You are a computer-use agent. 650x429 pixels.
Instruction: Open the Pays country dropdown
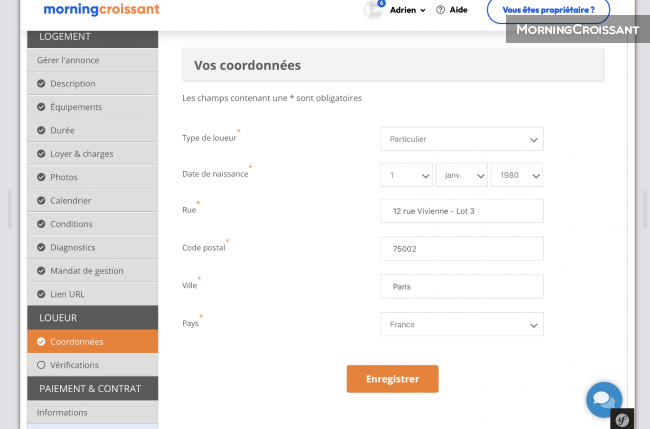[461, 324]
